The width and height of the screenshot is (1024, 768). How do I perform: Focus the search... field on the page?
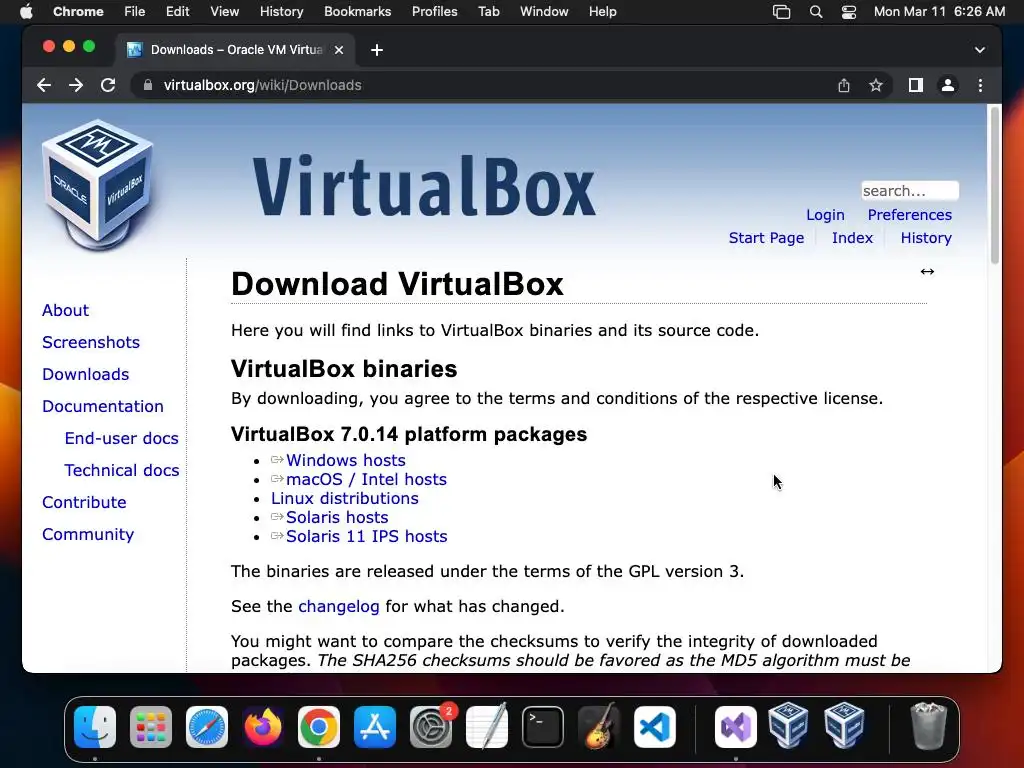click(x=910, y=191)
